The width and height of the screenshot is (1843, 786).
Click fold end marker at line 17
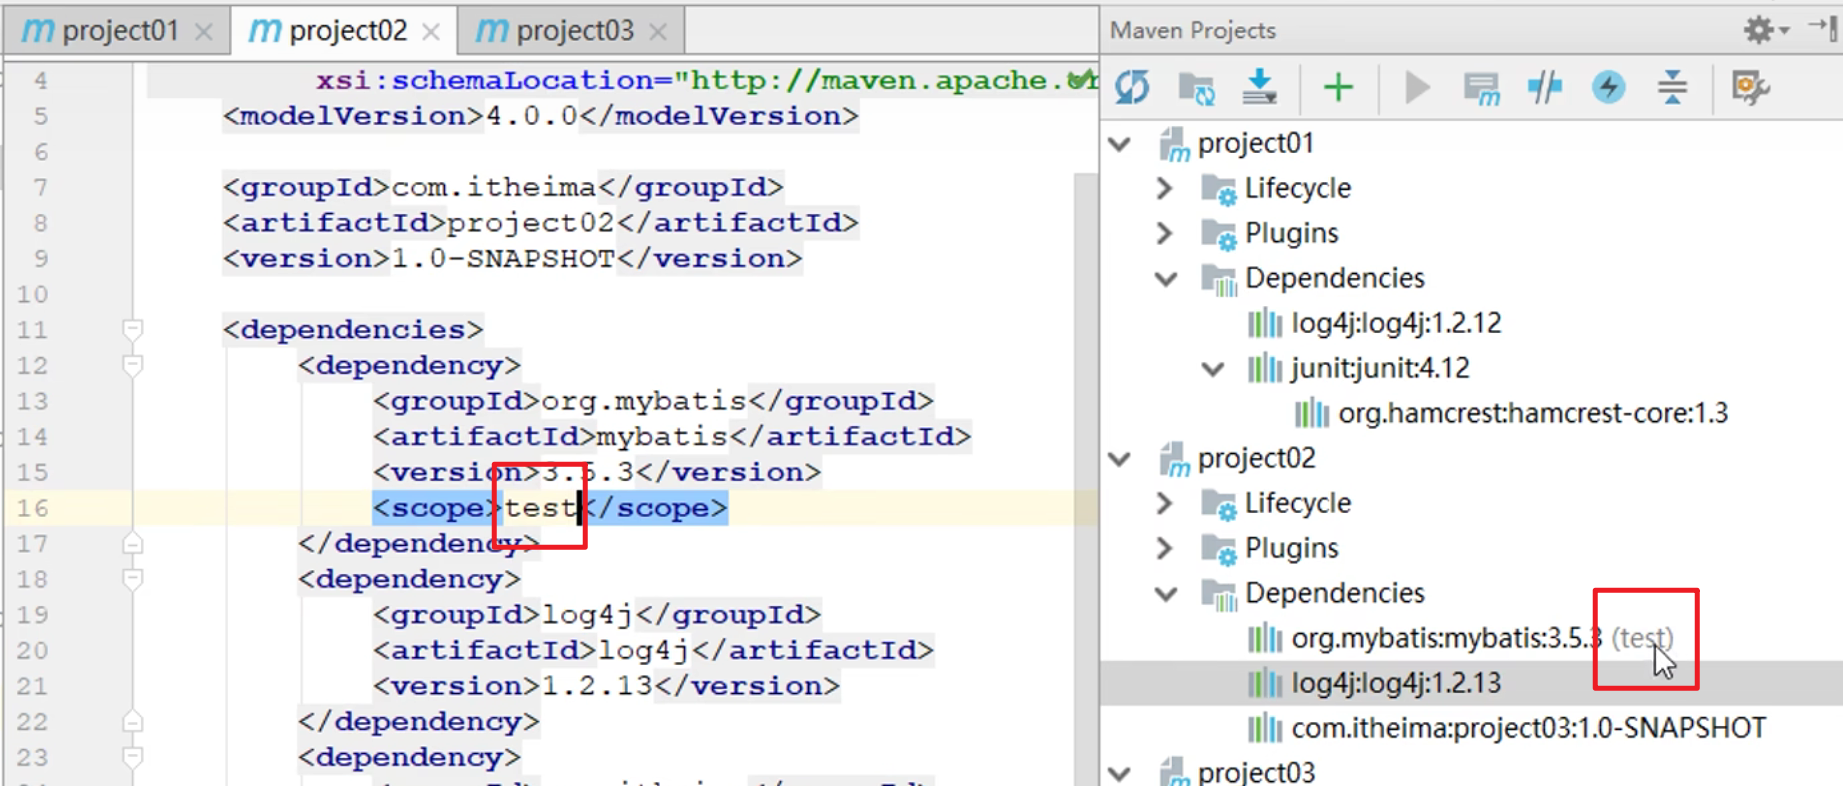(x=132, y=543)
